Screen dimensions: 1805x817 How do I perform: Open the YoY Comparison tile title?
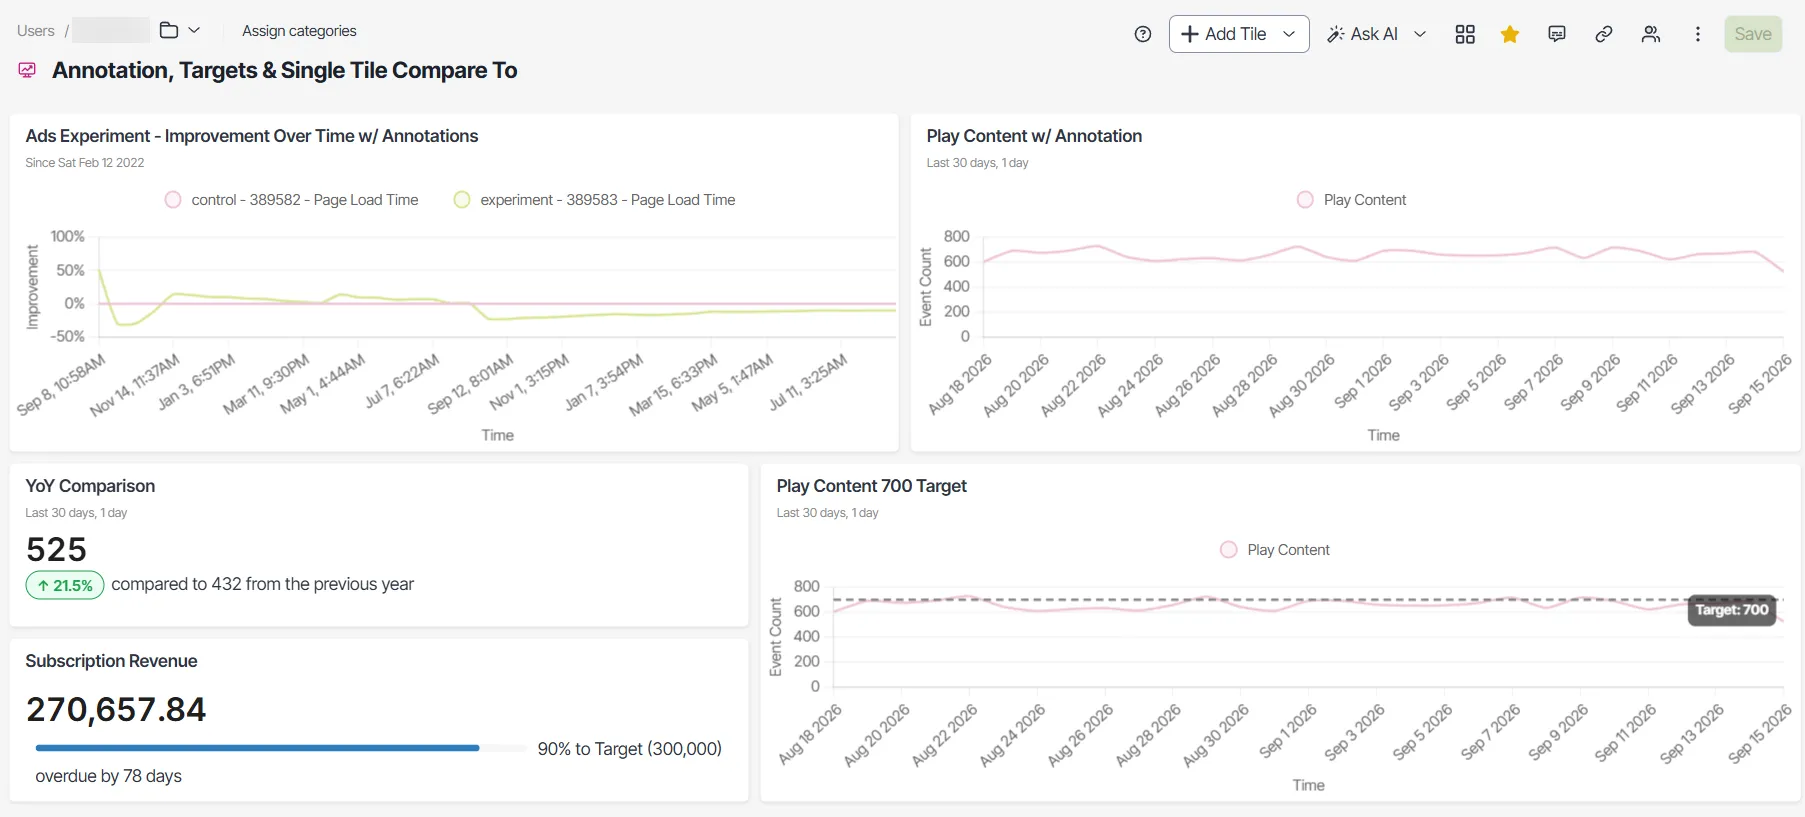coord(90,486)
